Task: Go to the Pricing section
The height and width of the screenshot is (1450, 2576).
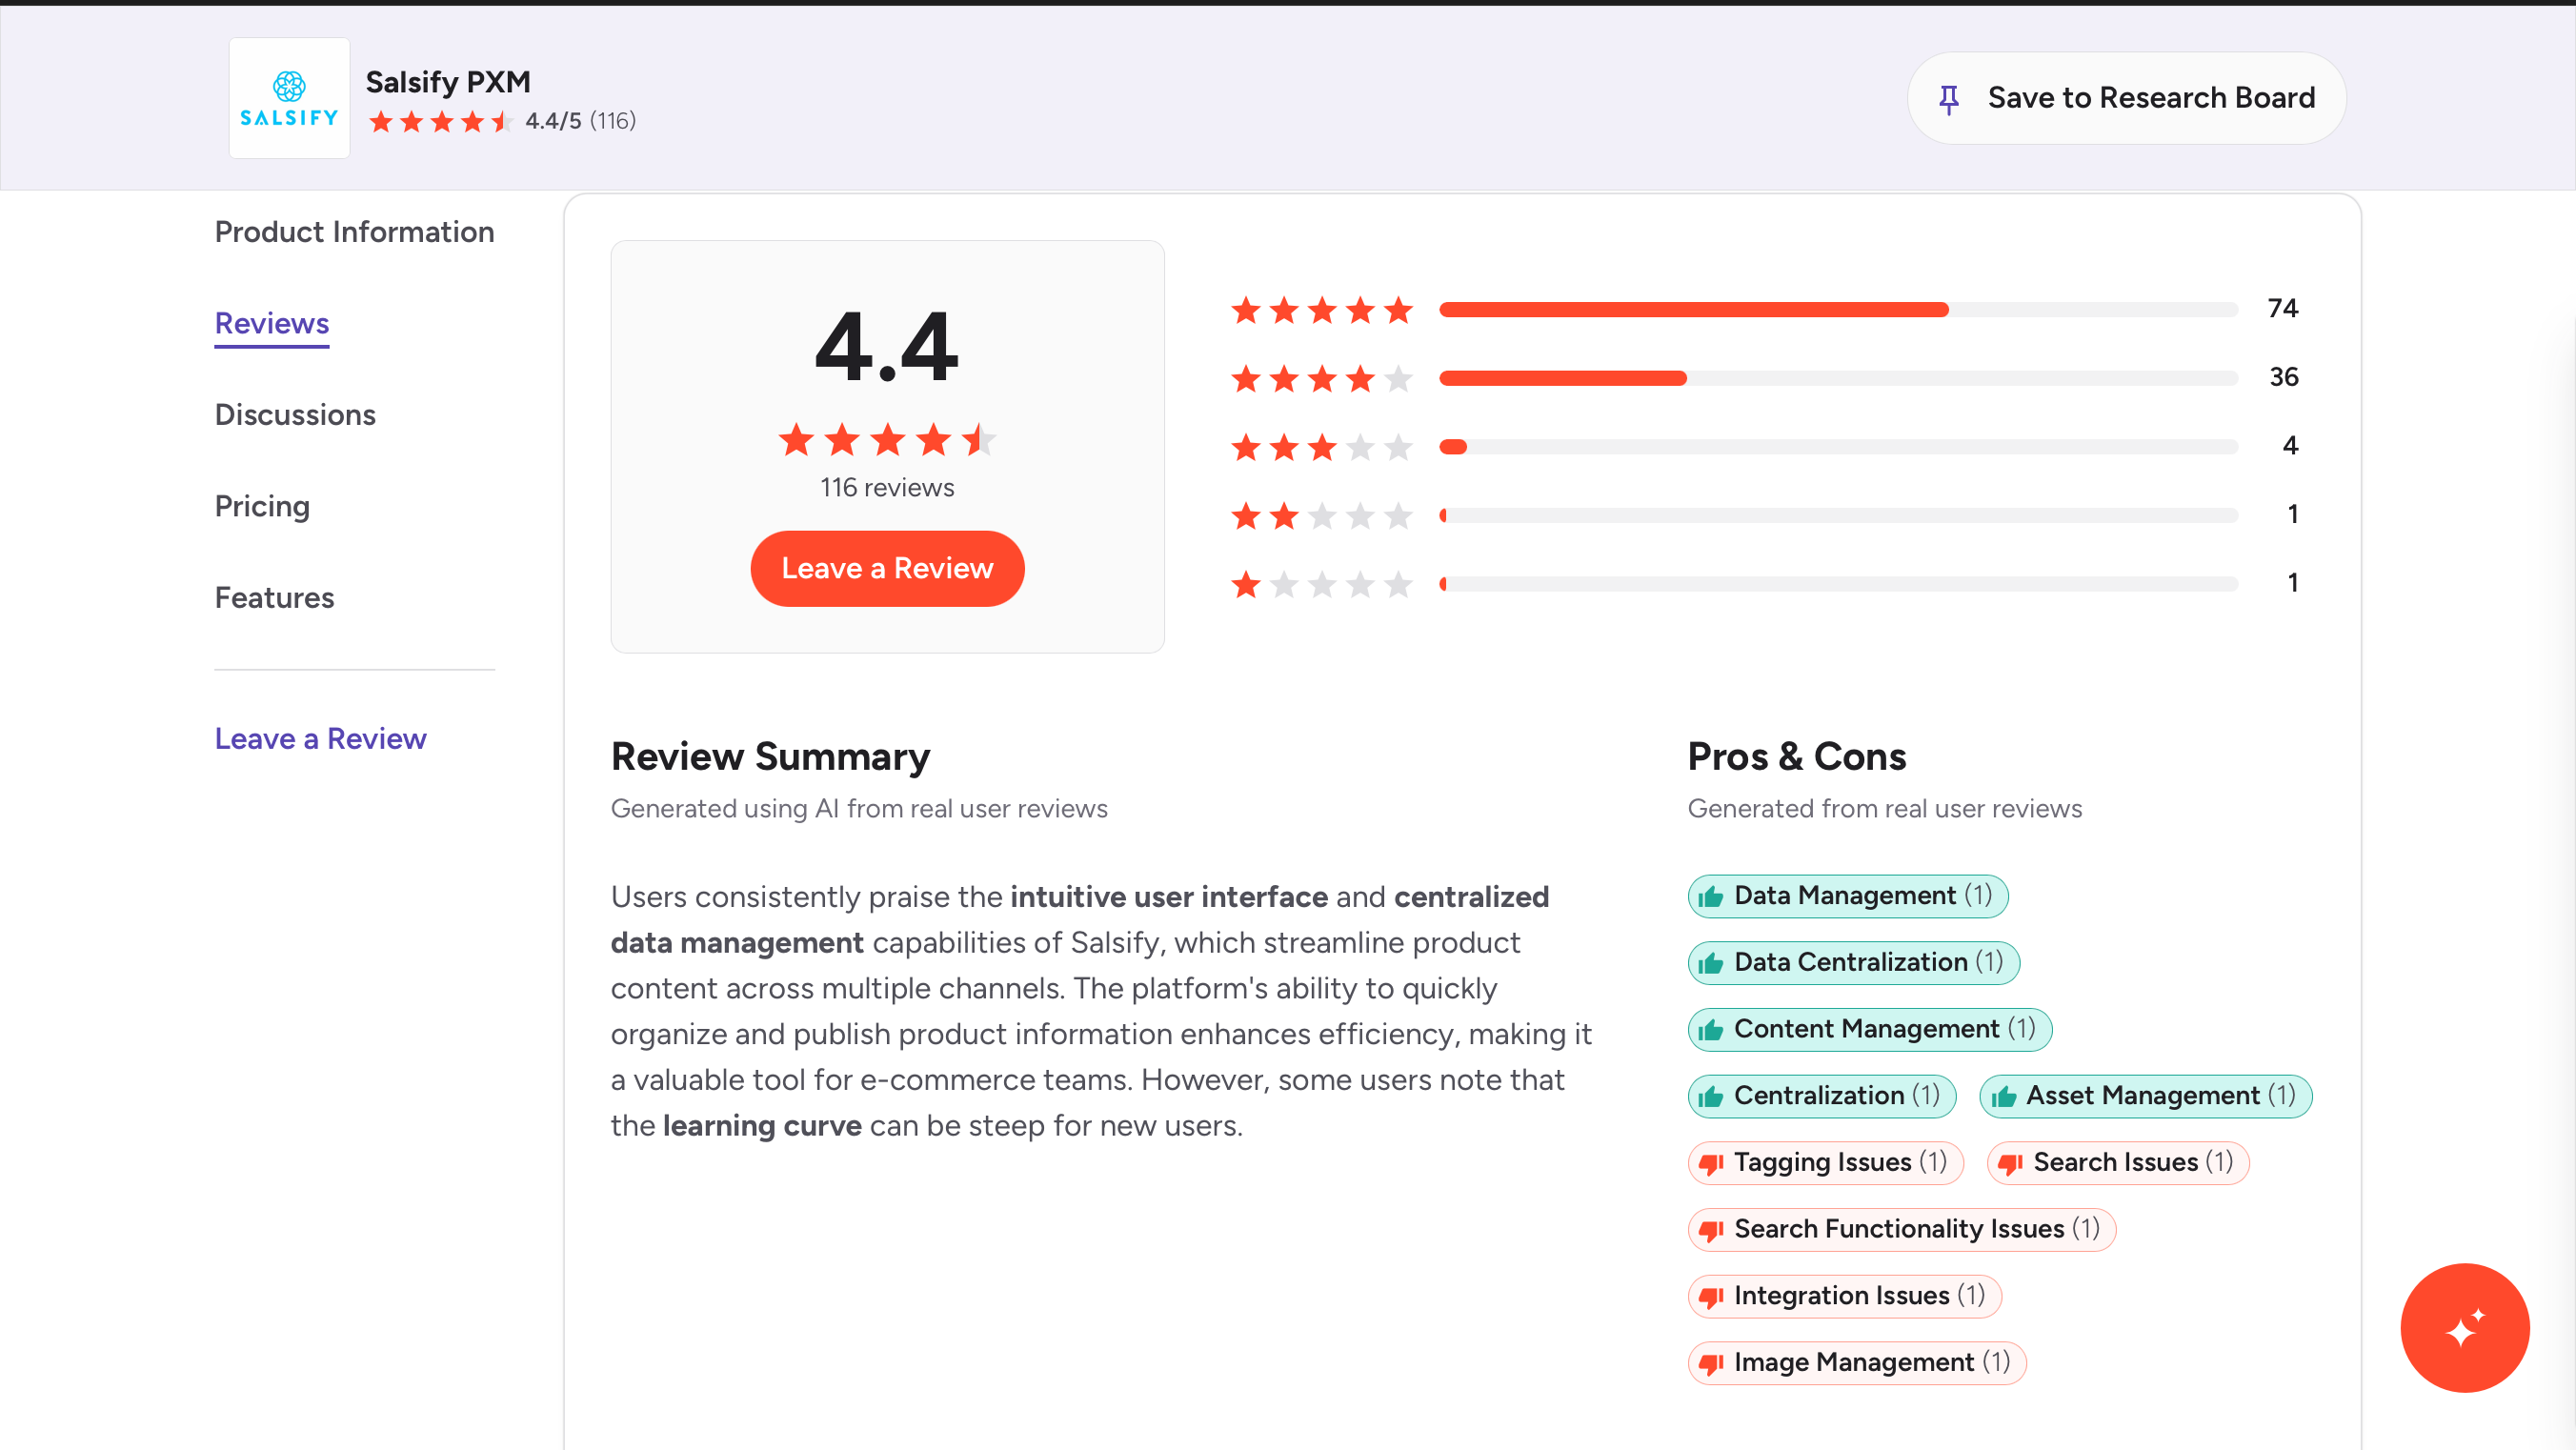Action: (x=262, y=506)
